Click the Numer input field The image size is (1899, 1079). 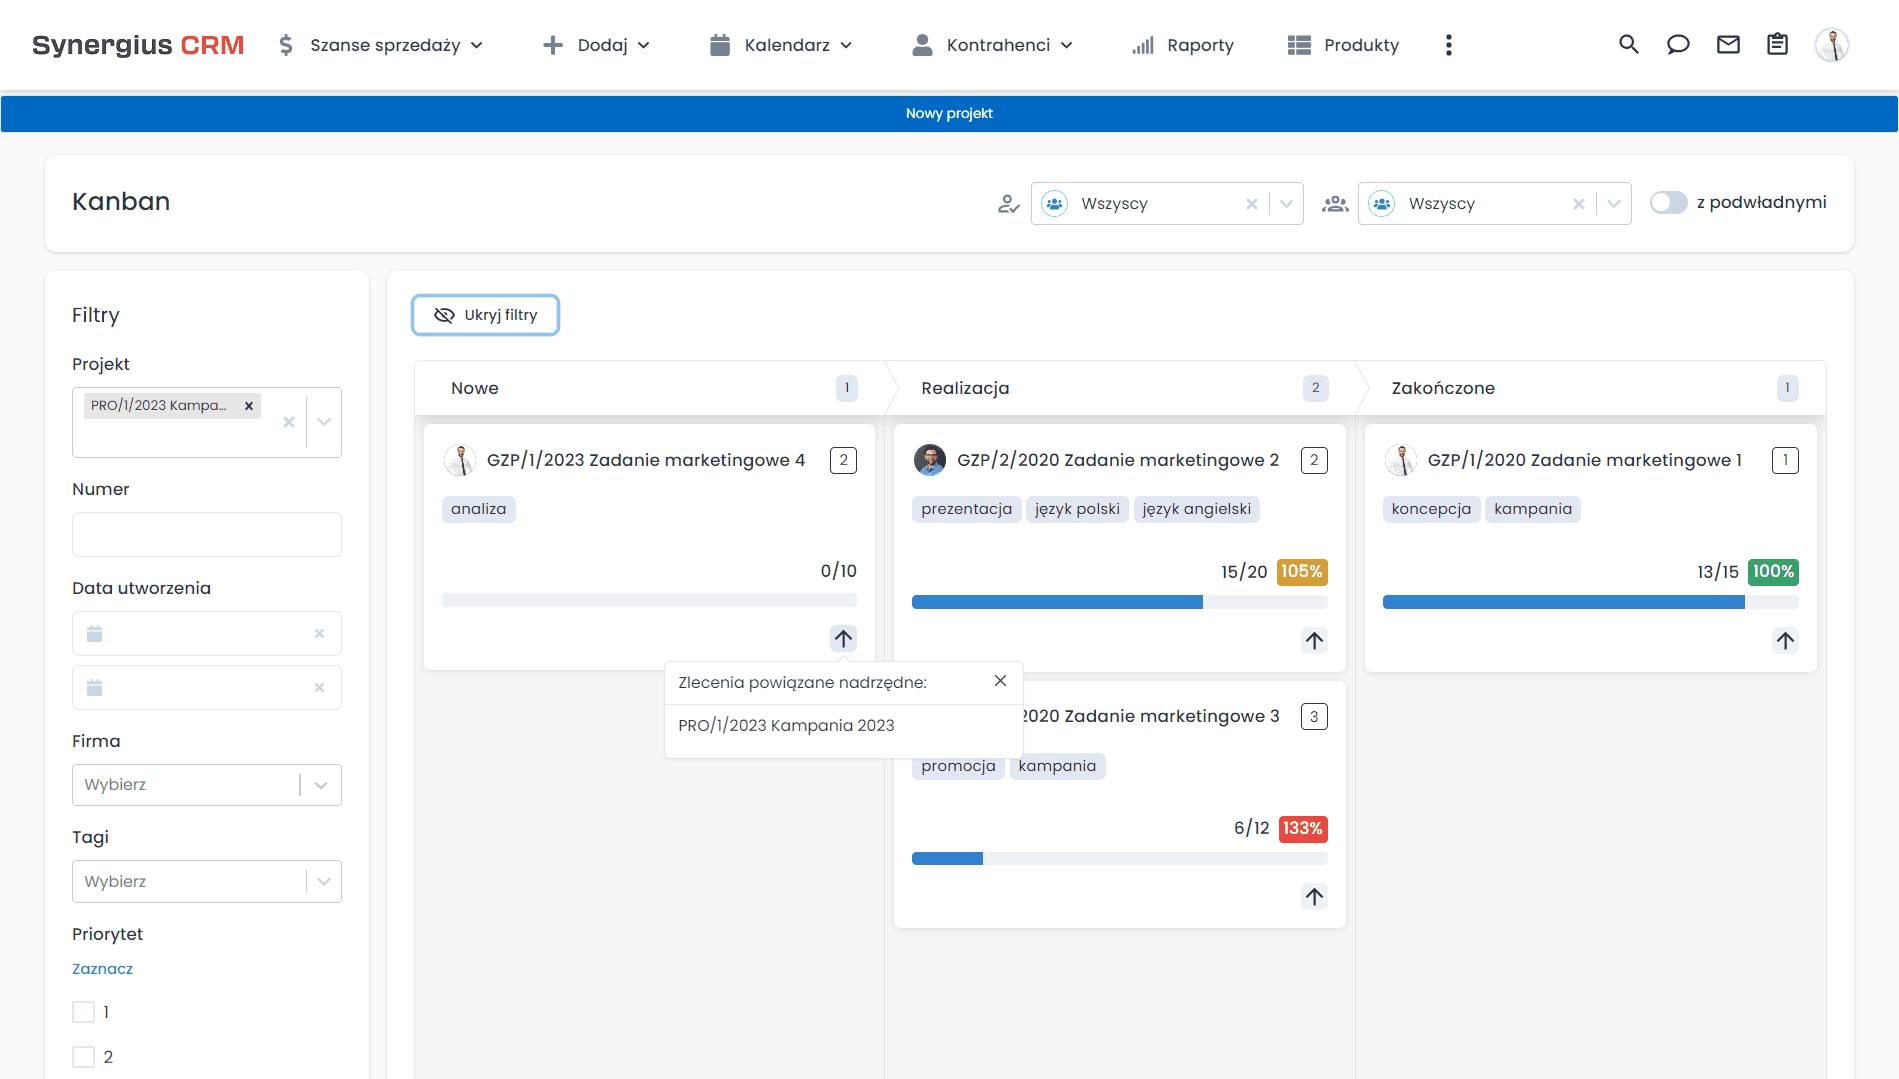[206, 534]
